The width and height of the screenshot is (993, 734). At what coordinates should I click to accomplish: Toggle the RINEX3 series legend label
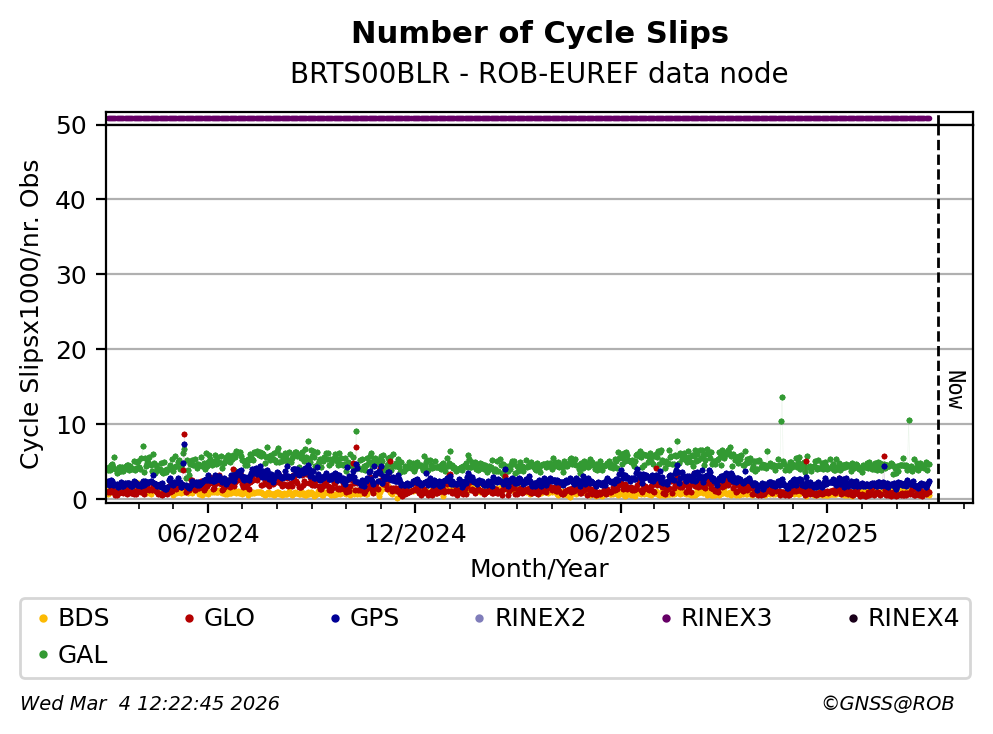point(726,618)
